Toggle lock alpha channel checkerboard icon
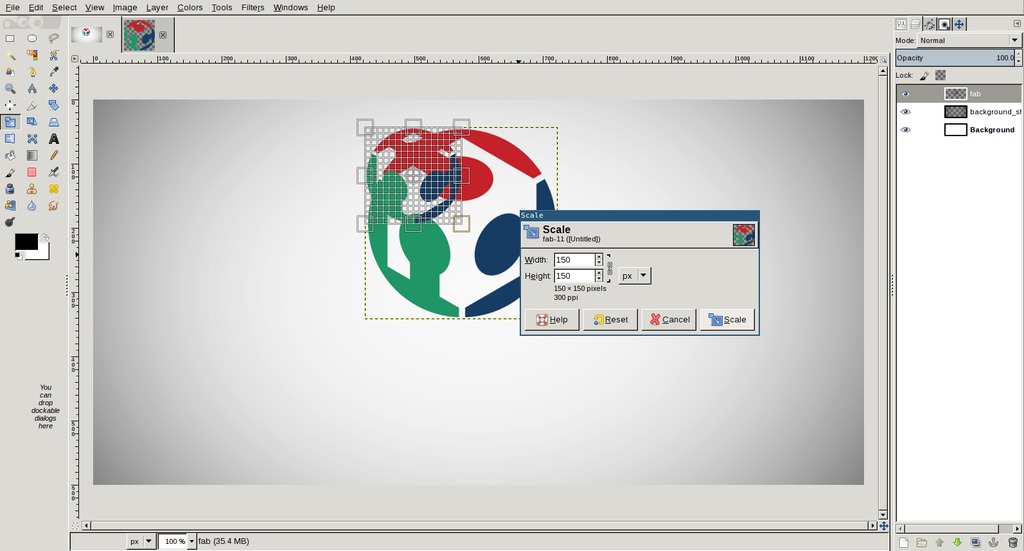Viewport: 1024px width, 551px height. coord(940,76)
